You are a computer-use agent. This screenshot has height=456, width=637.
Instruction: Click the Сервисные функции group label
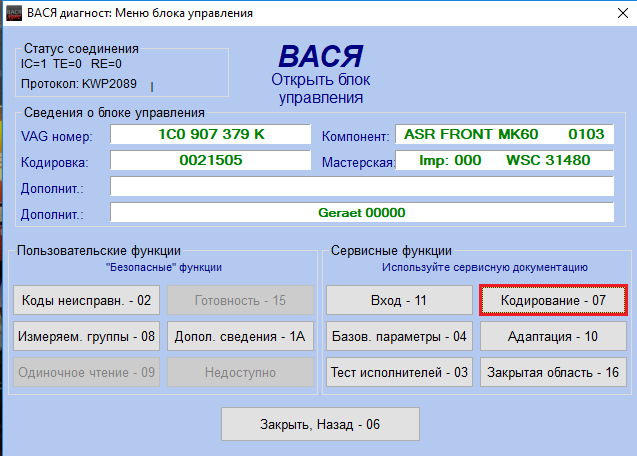click(391, 251)
